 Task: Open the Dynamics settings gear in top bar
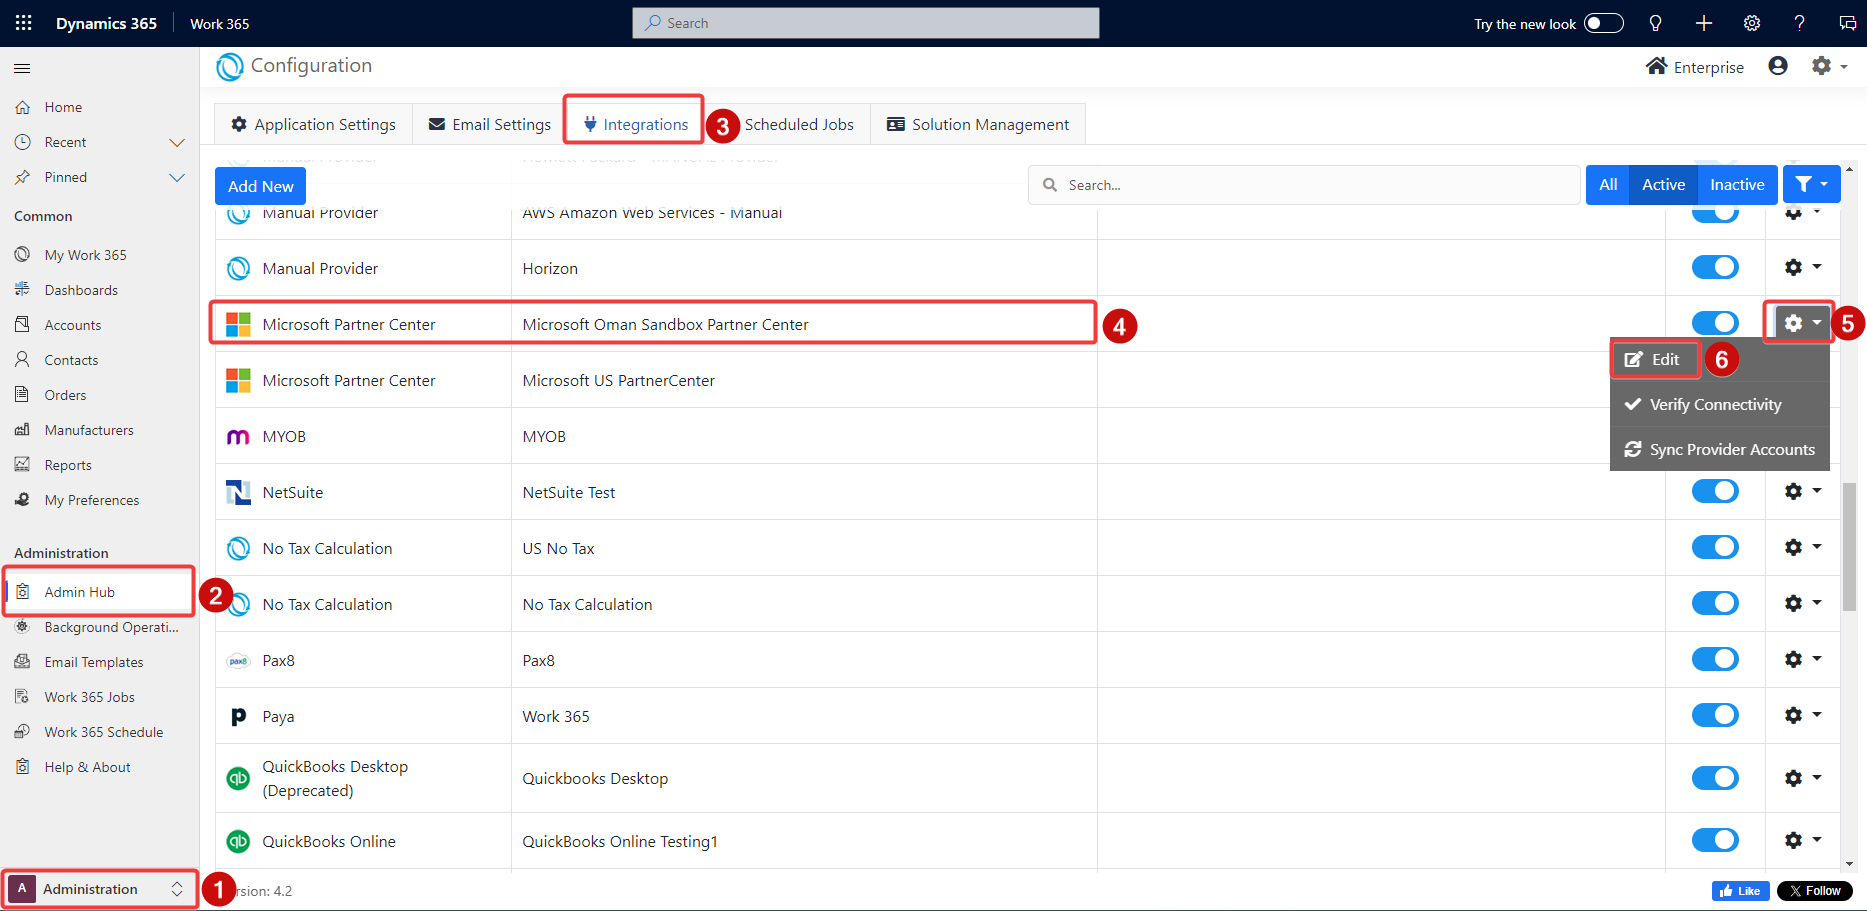click(1752, 23)
